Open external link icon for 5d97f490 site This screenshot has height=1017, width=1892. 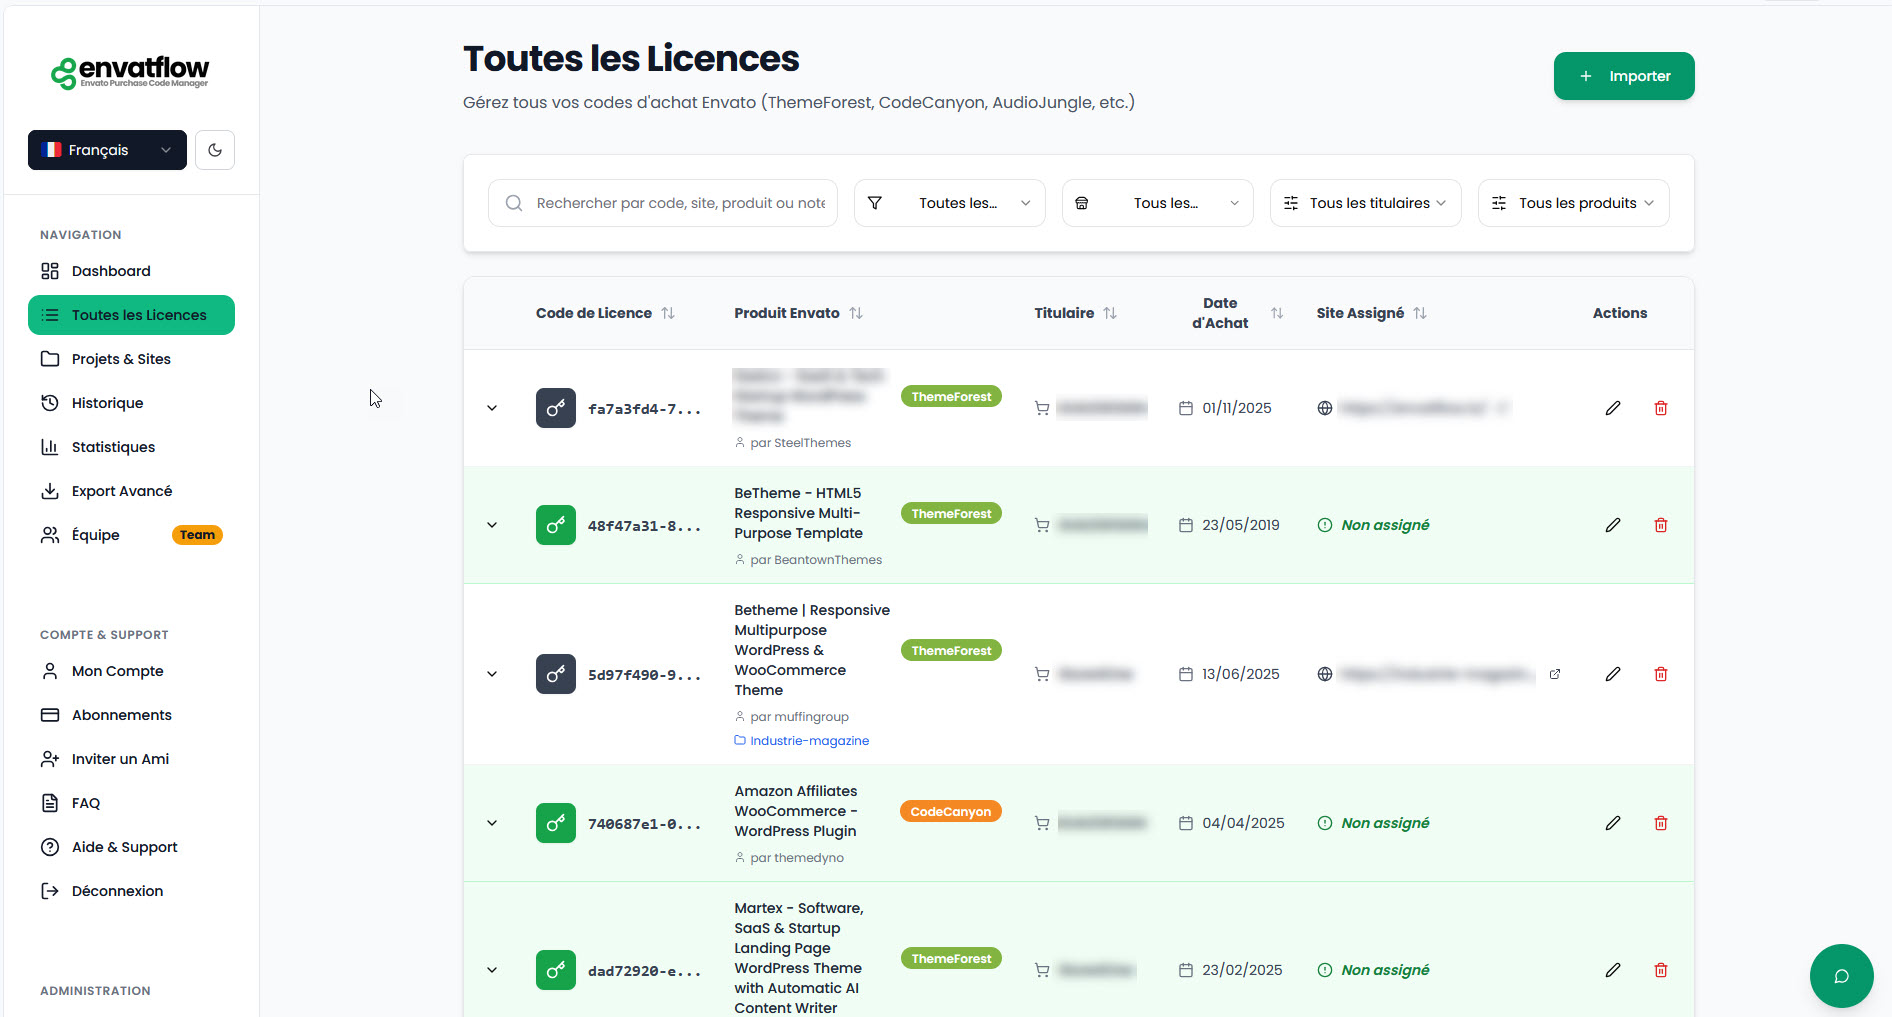click(x=1554, y=674)
